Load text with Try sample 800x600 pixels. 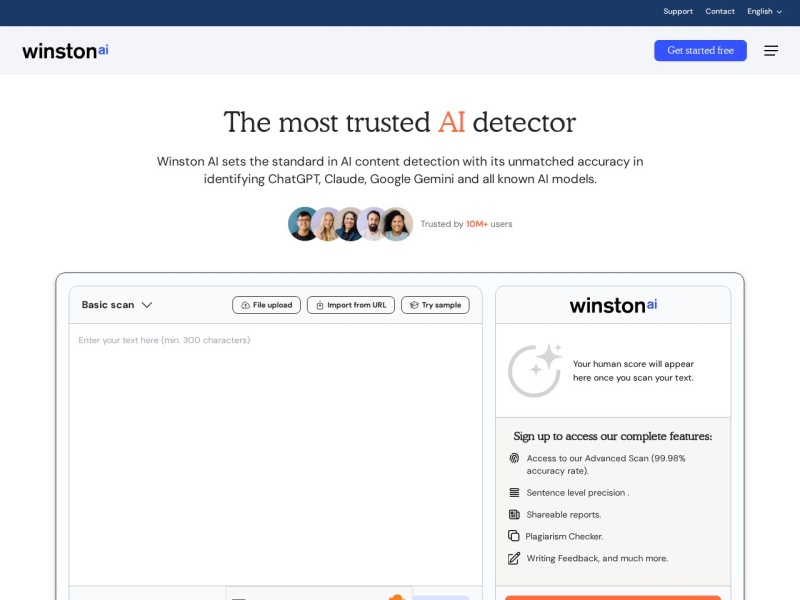[435, 305]
